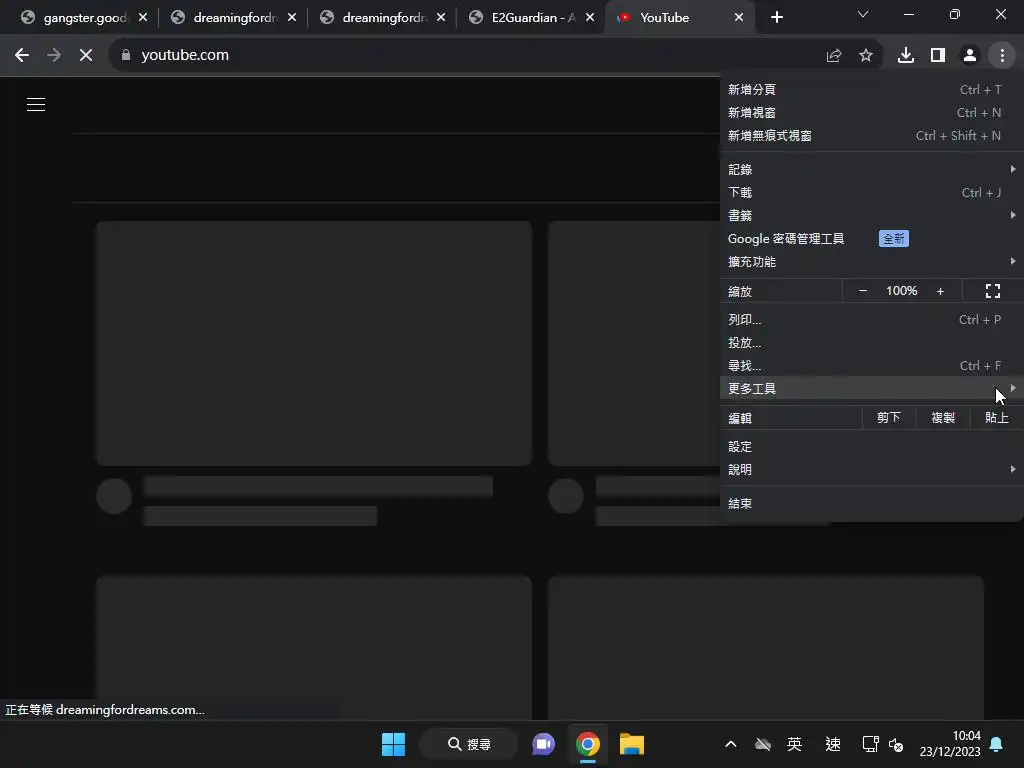The height and width of the screenshot is (768, 1024).
Task: Open the network status tray icon
Action: pyautogui.click(x=870, y=744)
